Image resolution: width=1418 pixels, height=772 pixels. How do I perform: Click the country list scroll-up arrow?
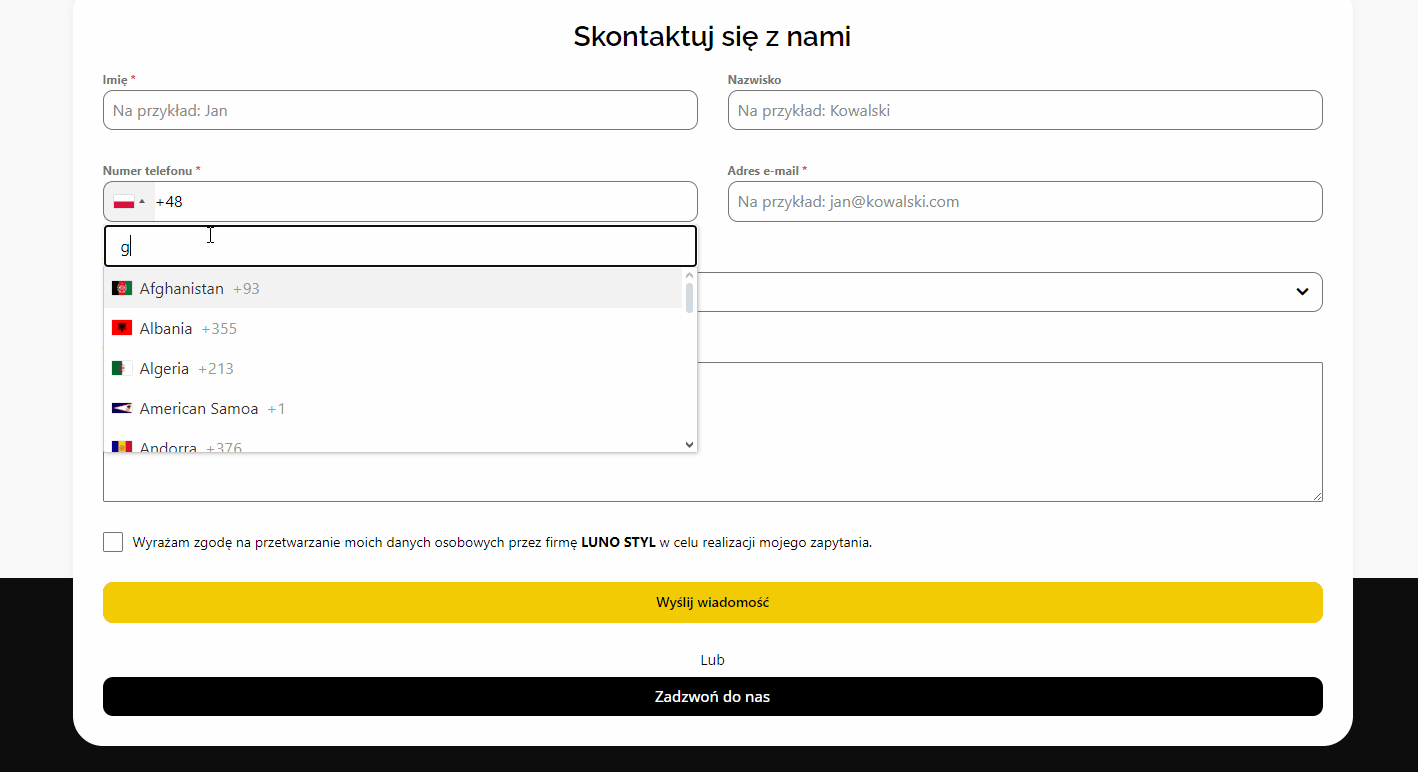coord(689,275)
